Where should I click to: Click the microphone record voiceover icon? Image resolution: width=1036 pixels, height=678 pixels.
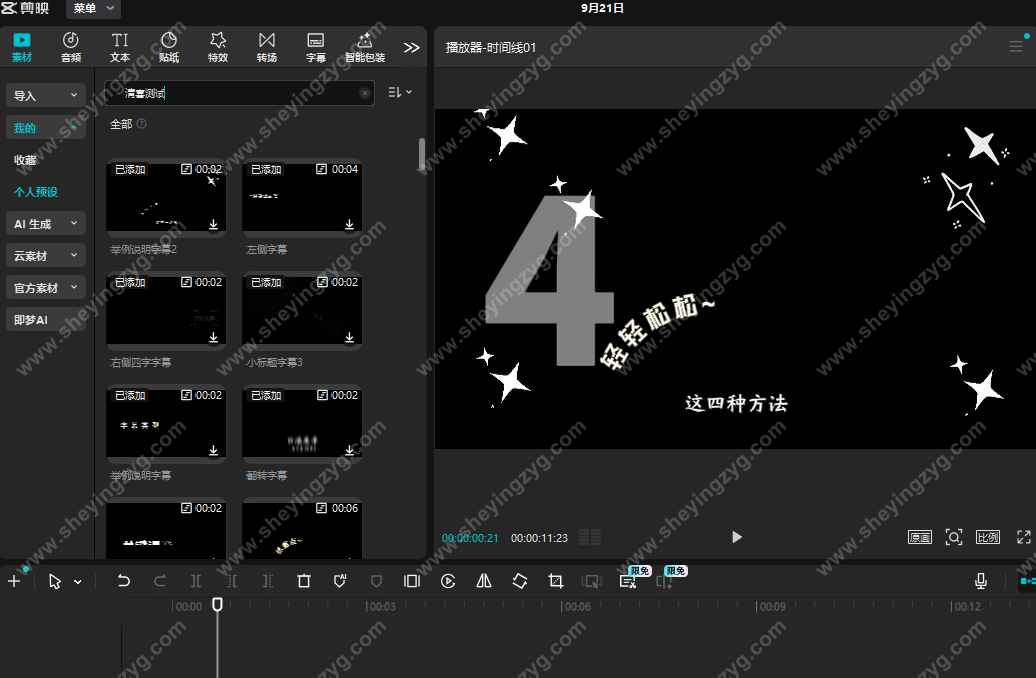[981, 581]
